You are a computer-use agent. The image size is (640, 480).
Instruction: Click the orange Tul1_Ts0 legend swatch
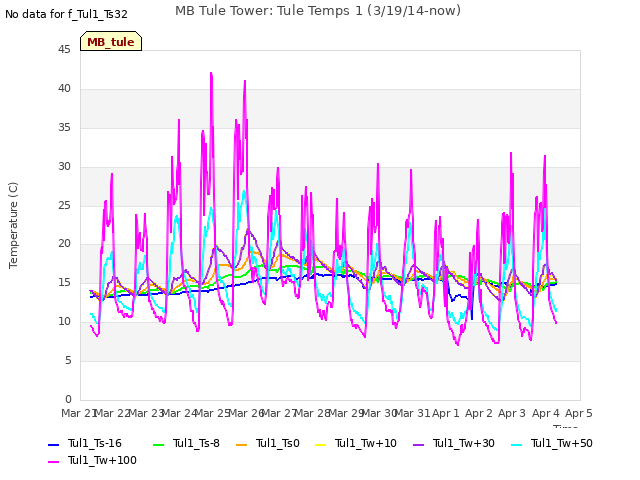click(x=242, y=444)
